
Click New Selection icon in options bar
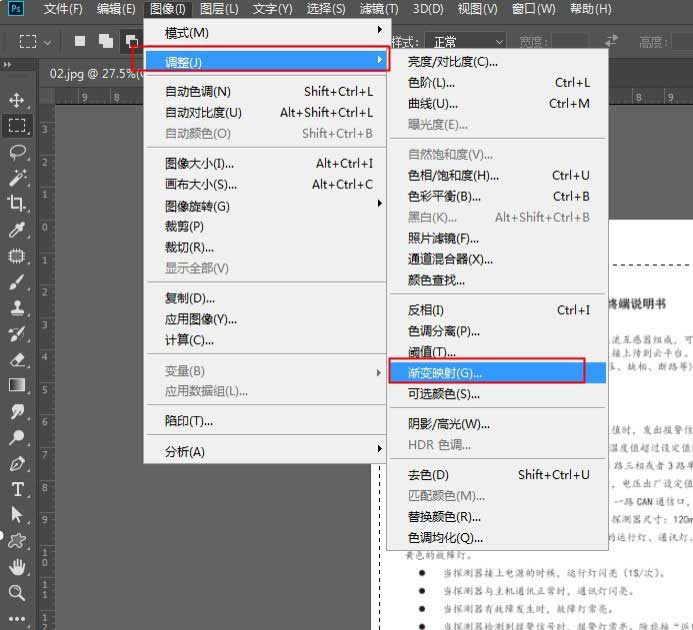(x=80, y=42)
